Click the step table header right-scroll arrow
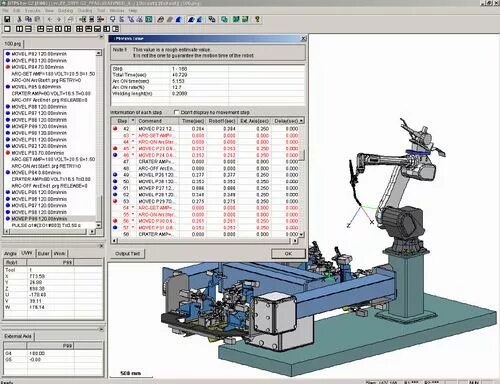This screenshot has width=500, height=384. tap(301, 121)
